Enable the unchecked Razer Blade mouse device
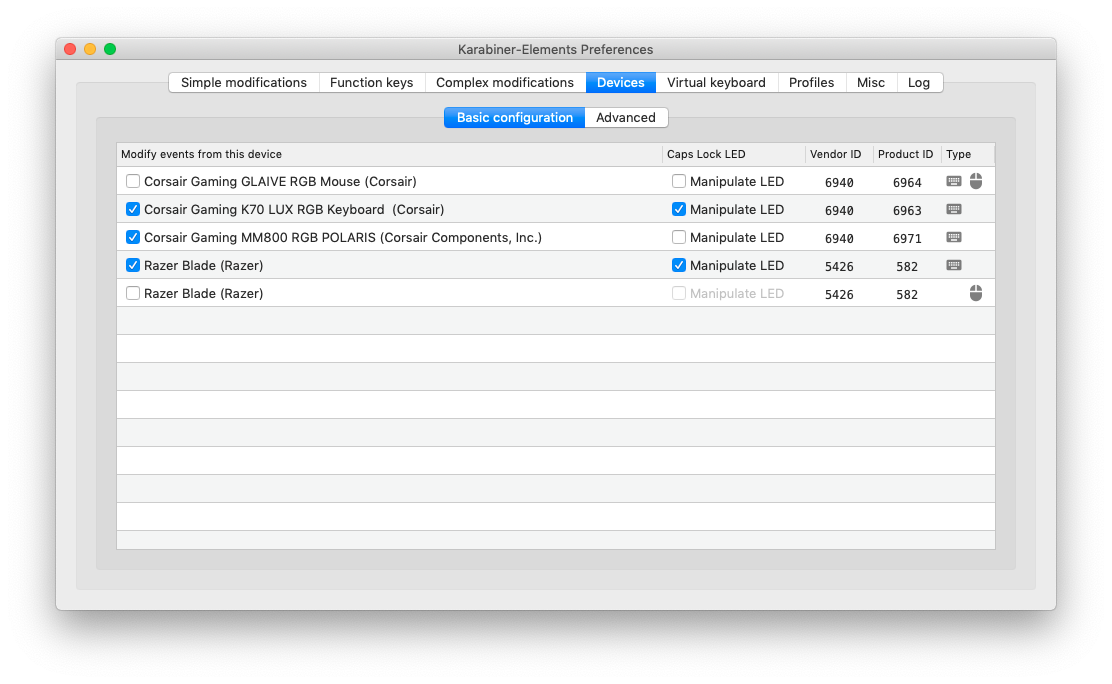Screen dimensions: 1112x684 133,293
